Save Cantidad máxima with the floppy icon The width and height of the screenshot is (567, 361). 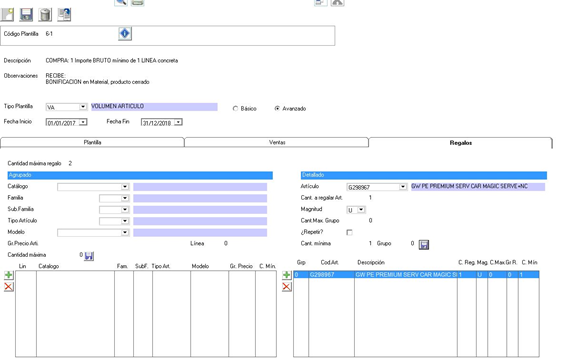pos(89,256)
